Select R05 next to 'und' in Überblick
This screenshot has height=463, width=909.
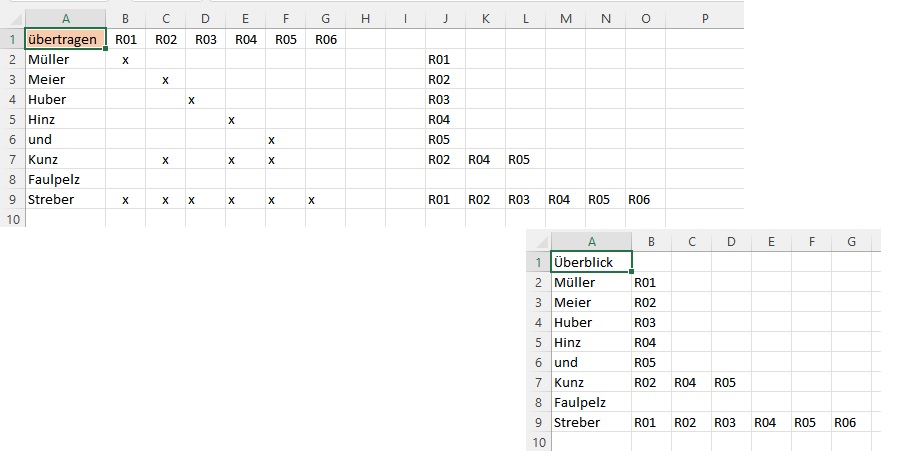(652, 362)
